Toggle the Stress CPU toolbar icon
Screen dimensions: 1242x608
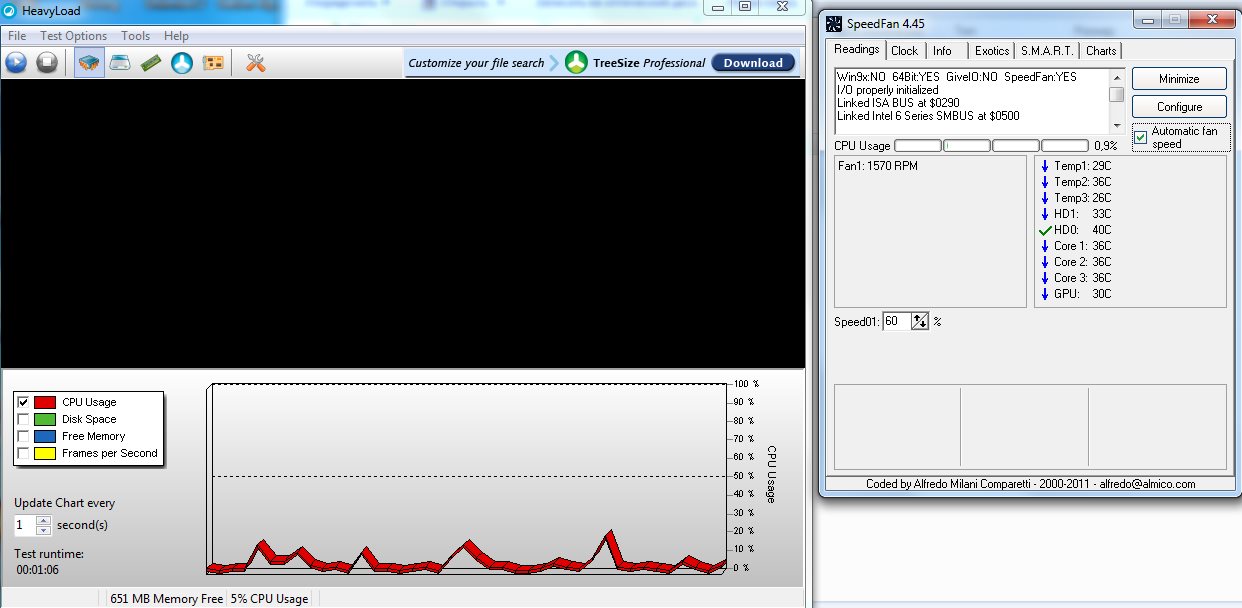89,63
